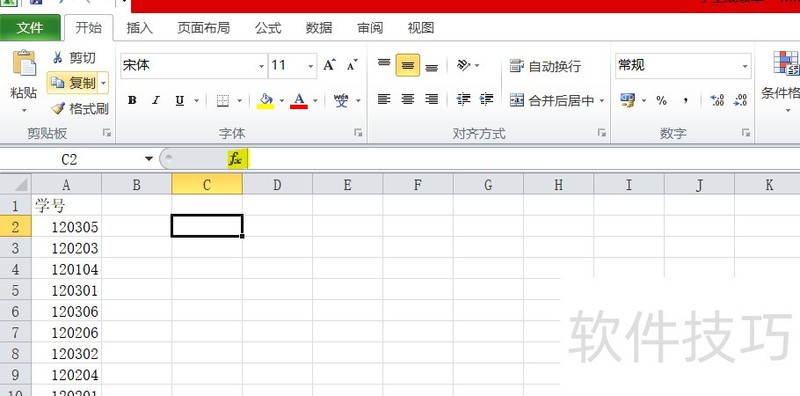Toggle underline formatting
Screen dimensions: 800x396
click(180, 101)
